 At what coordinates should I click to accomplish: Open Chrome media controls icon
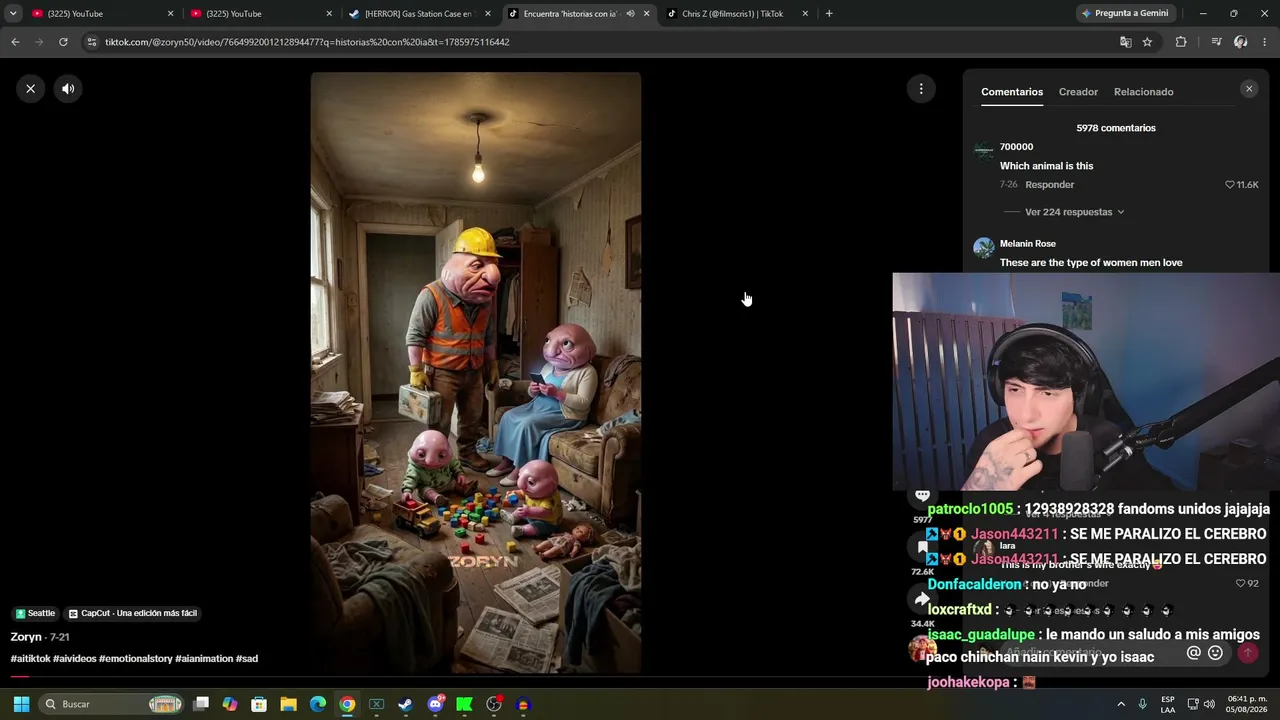click(x=1216, y=42)
